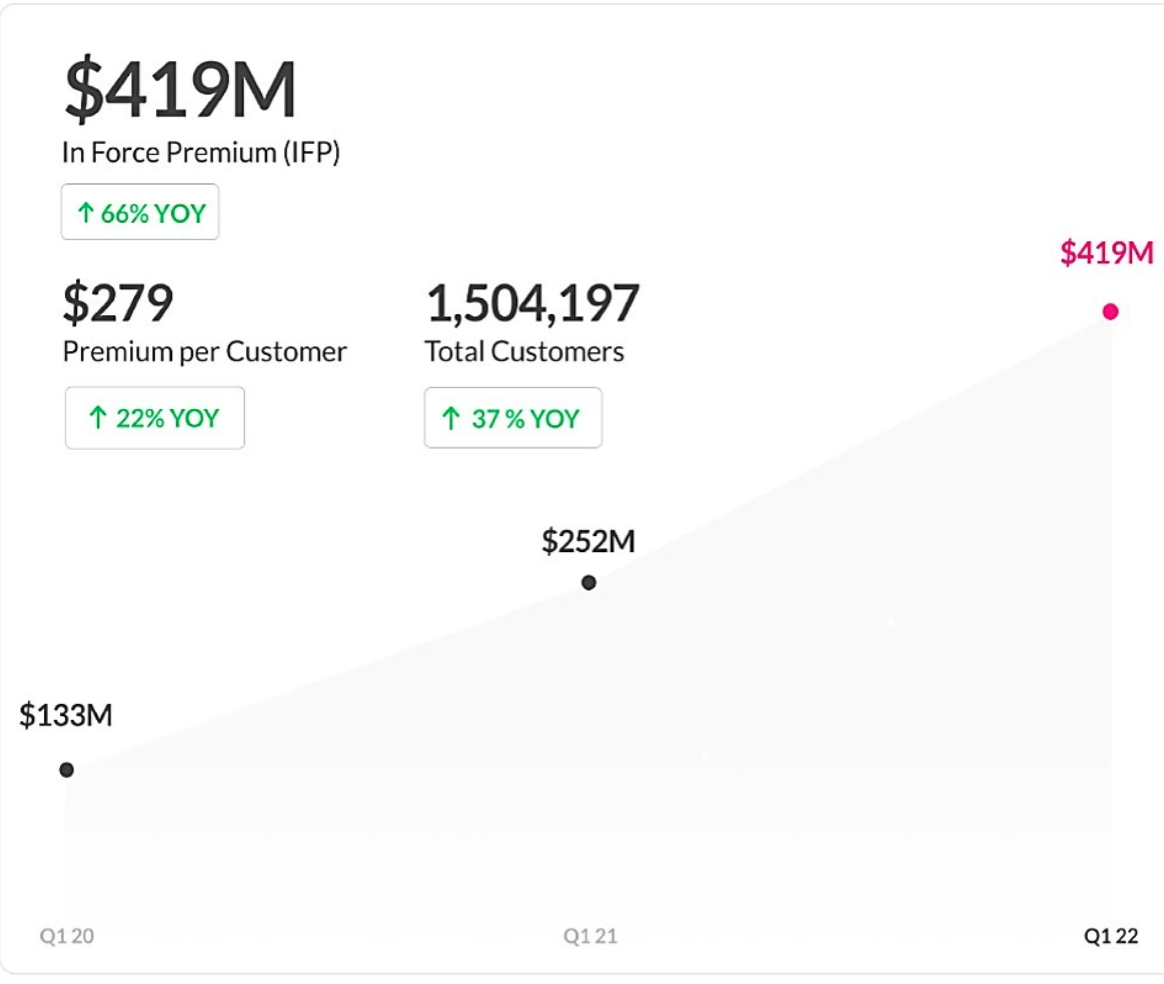Click the 66% YOY text in the badge

[x=153, y=213]
